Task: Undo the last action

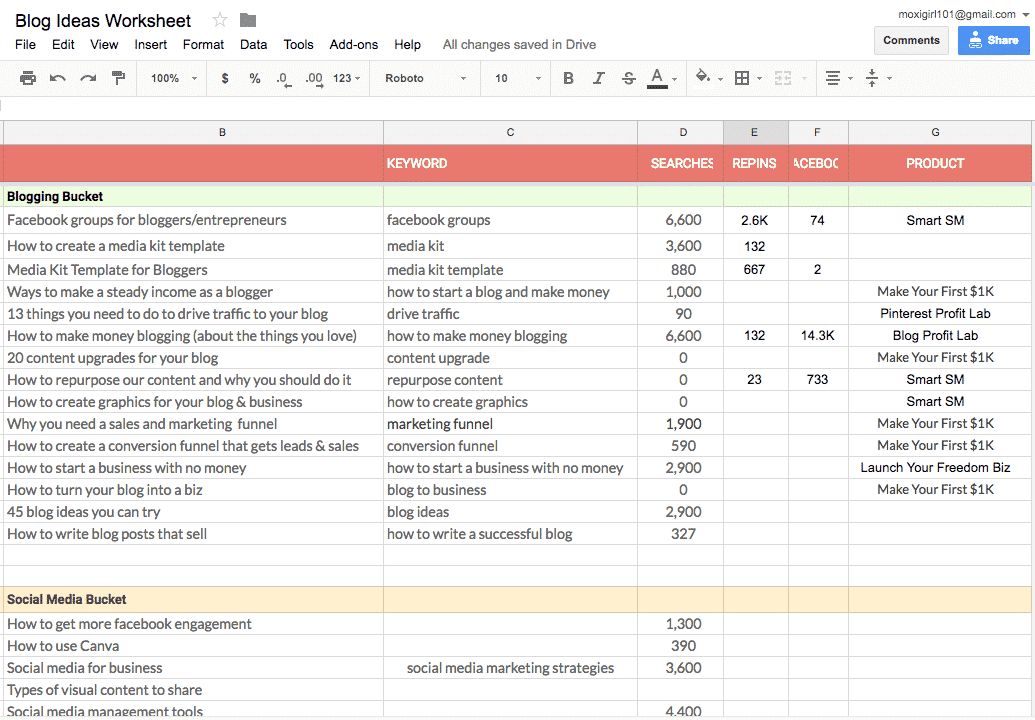Action: pyautogui.click(x=58, y=79)
